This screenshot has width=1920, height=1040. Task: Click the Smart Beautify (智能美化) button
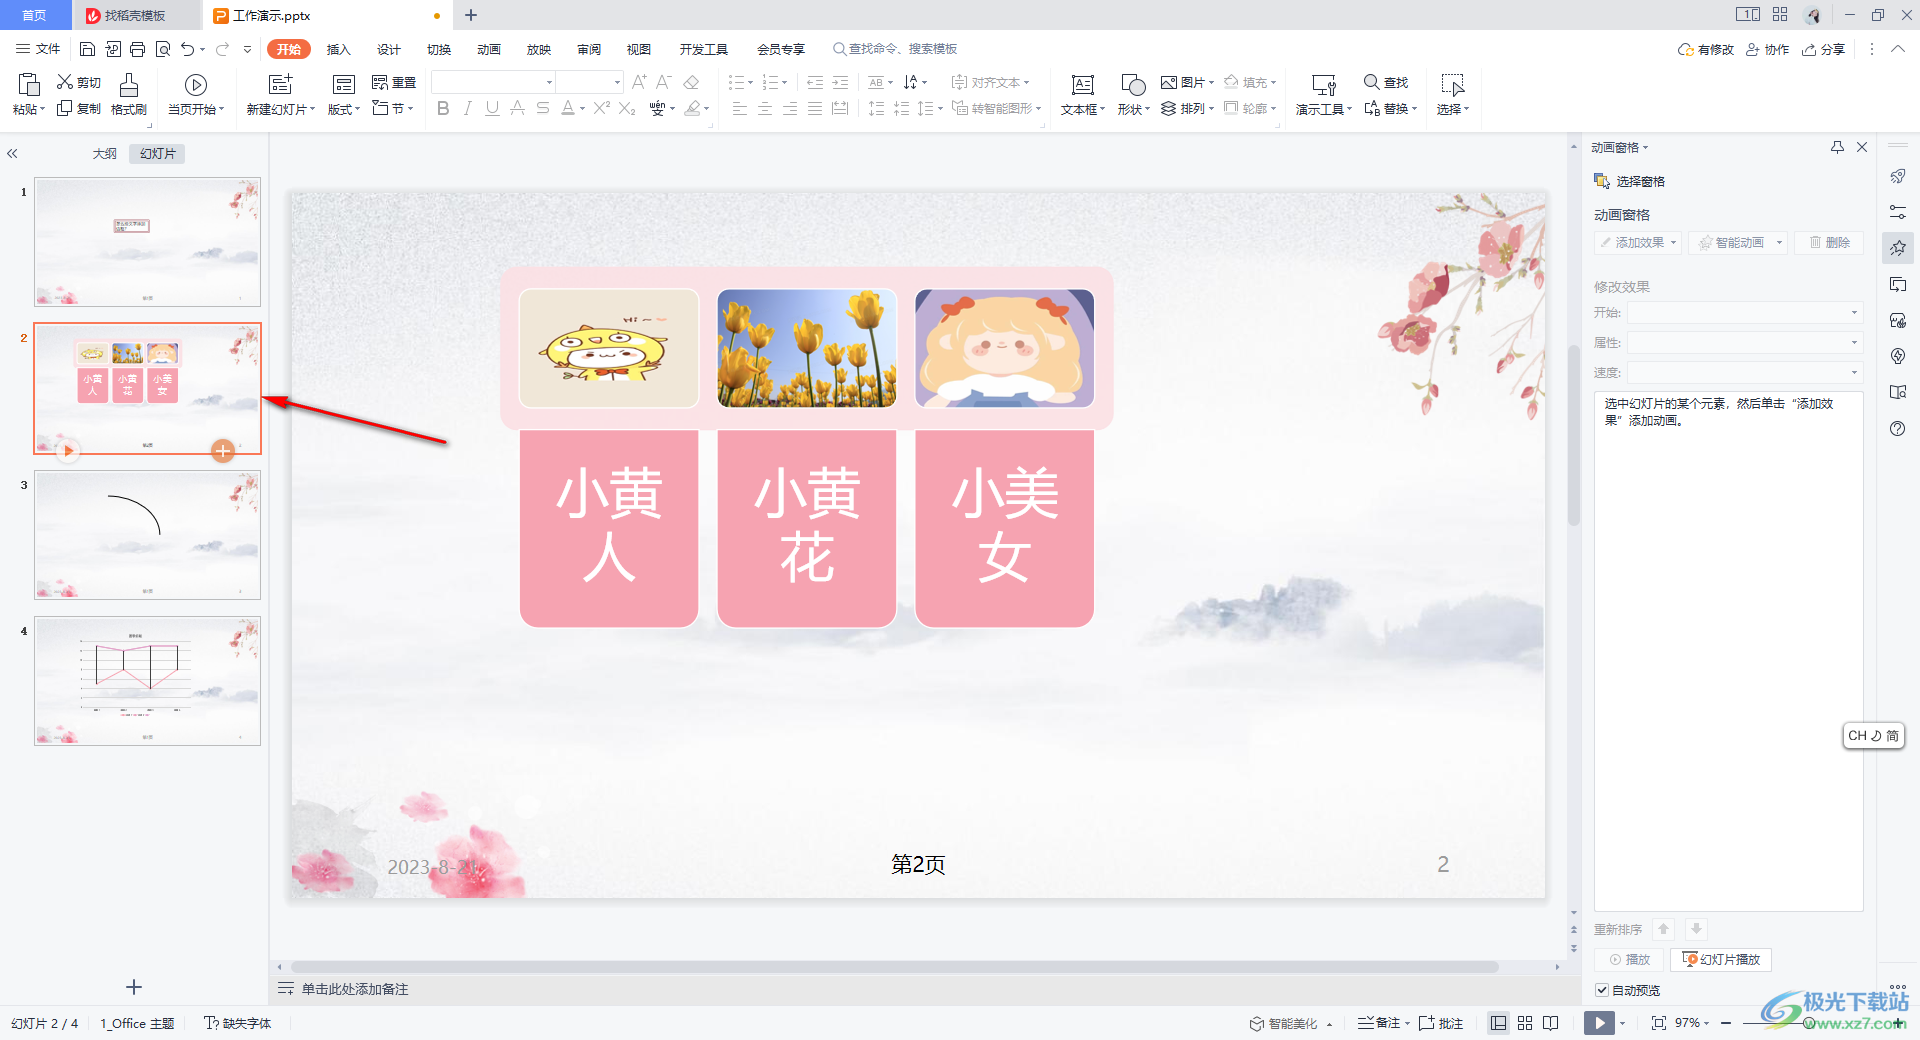coord(1284,1023)
